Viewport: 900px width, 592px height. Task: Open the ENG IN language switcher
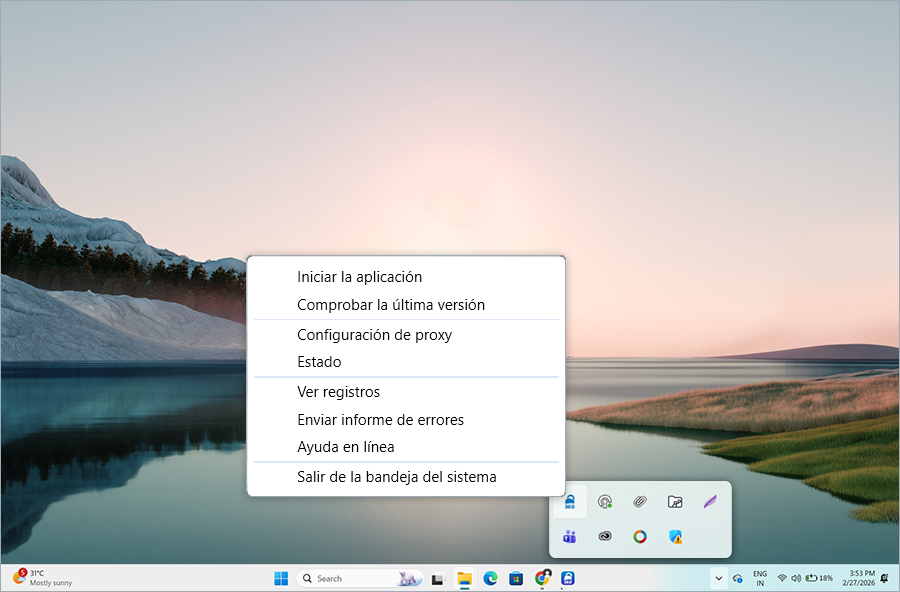point(760,578)
